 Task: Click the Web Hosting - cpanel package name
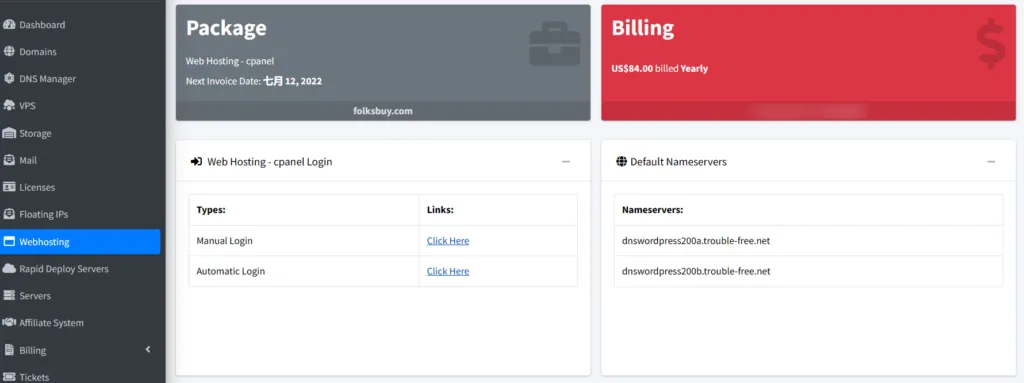tap(230, 61)
